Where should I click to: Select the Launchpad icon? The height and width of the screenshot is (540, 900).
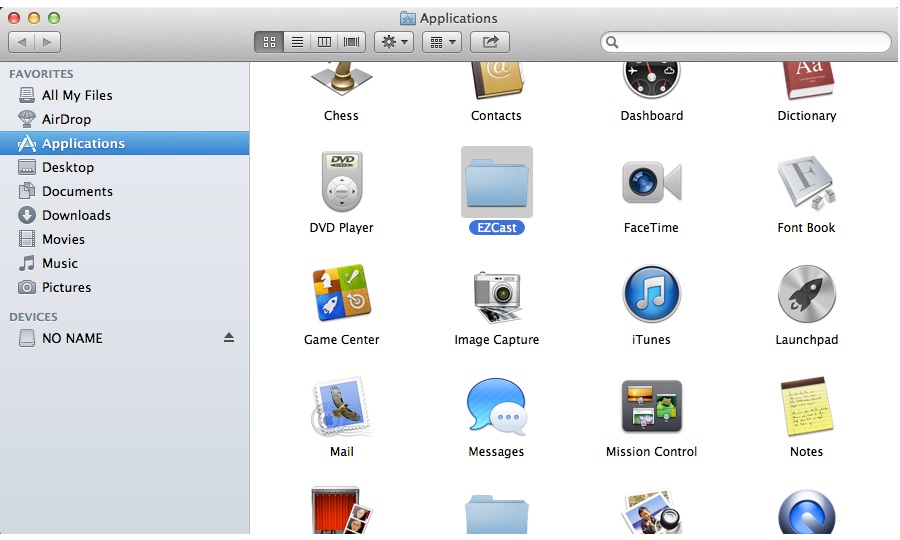806,294
